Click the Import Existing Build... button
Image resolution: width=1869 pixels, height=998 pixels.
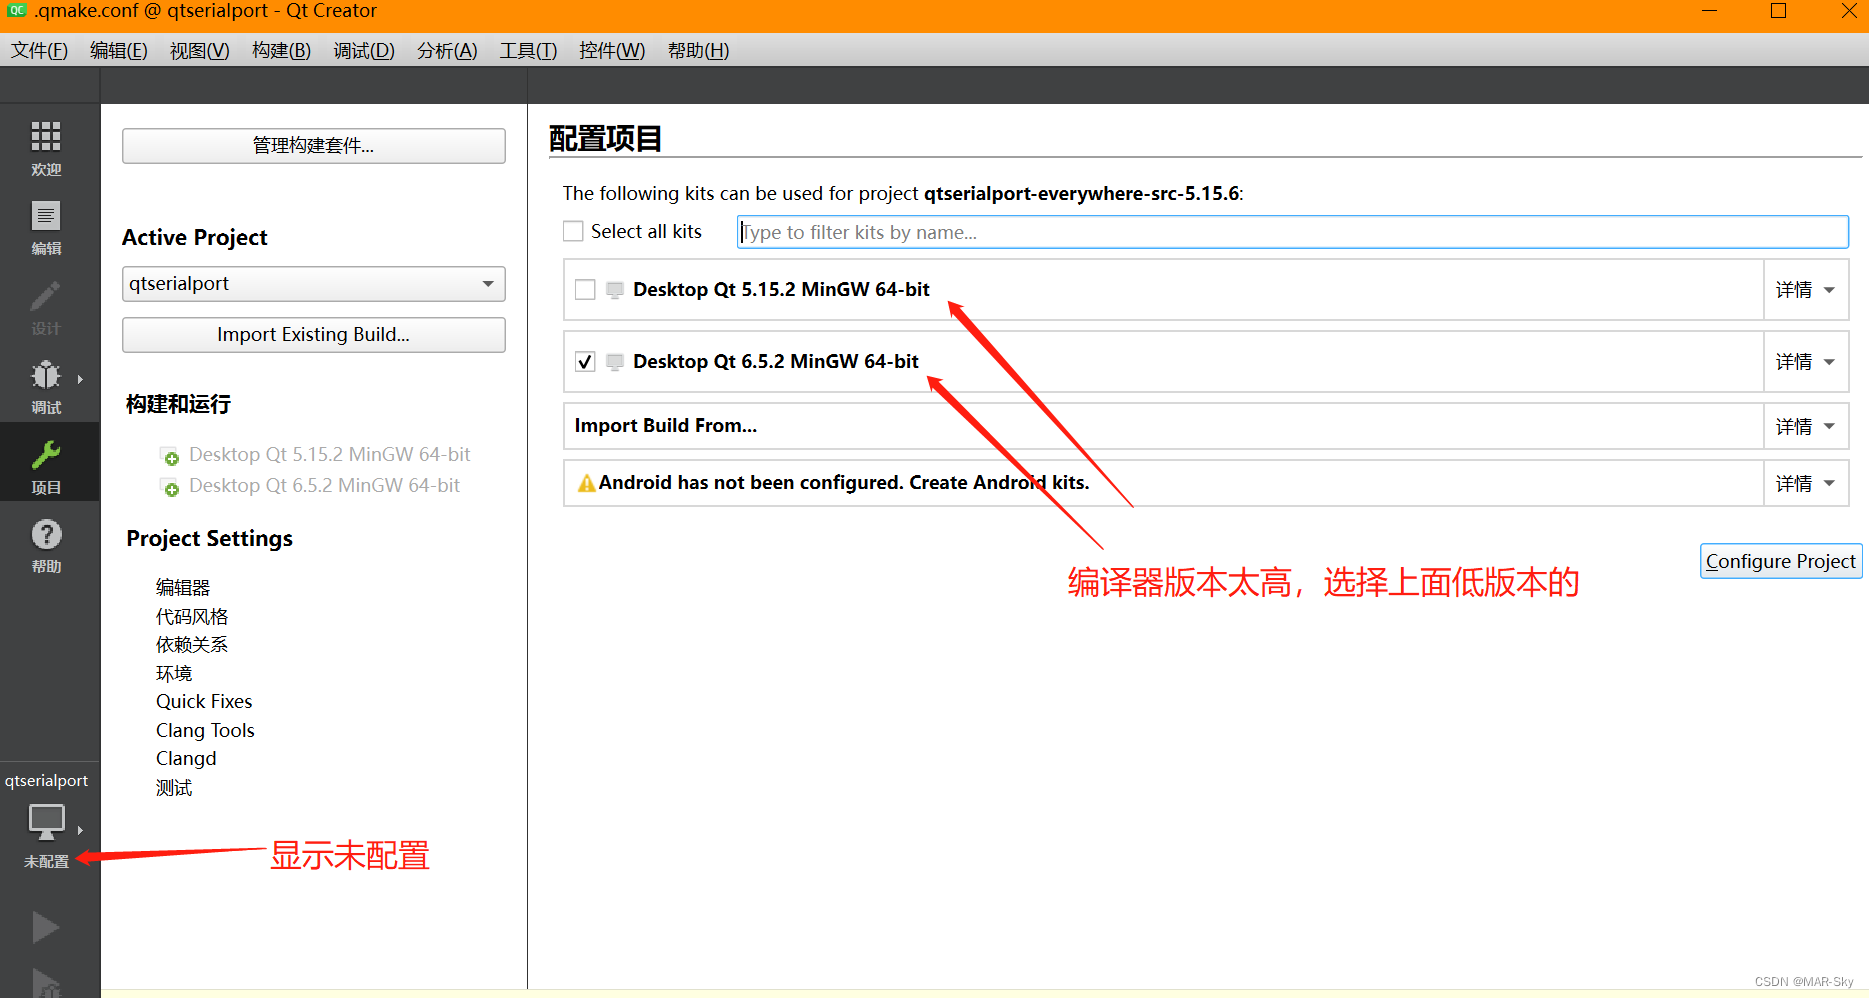pos(314,335)
